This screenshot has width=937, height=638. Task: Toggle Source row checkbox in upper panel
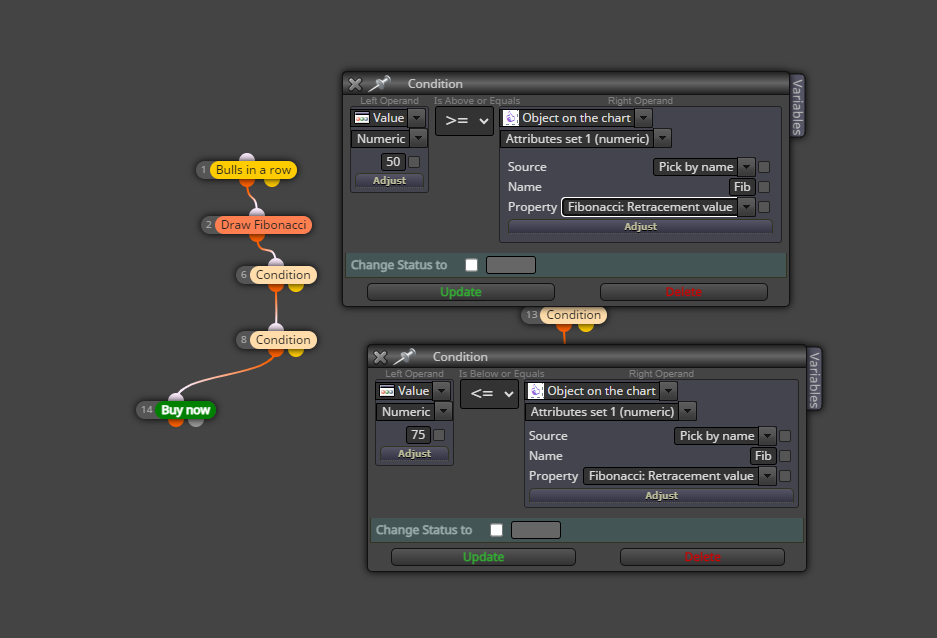(764, 167)
